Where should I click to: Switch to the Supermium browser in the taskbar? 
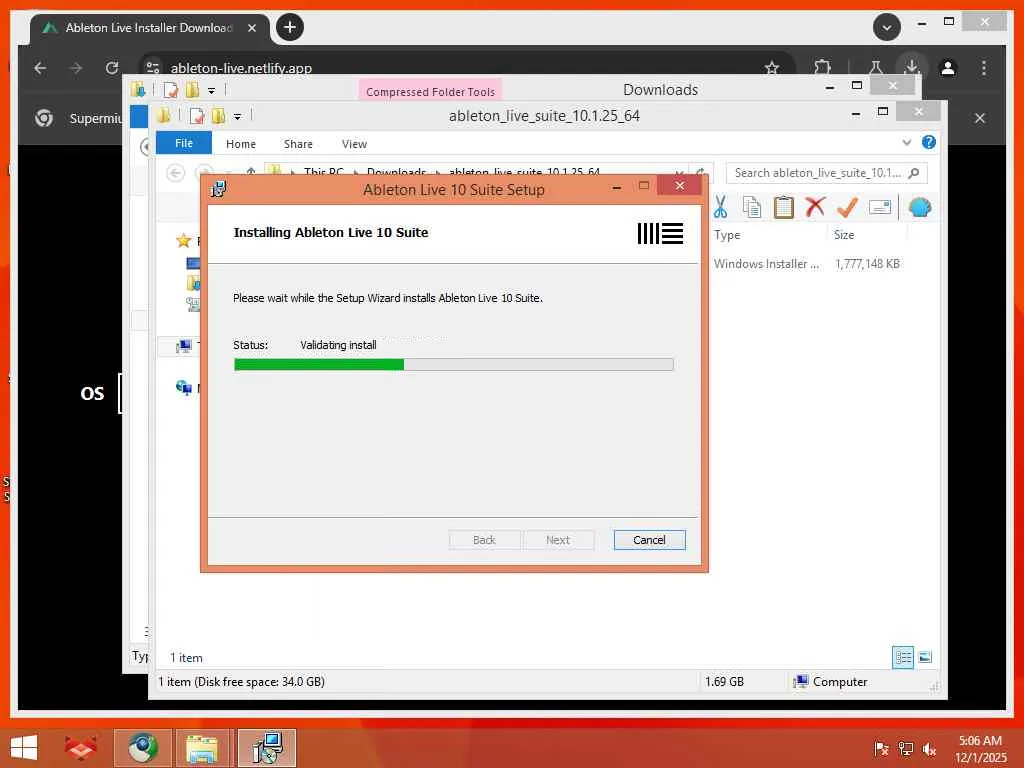click(143, 748)
